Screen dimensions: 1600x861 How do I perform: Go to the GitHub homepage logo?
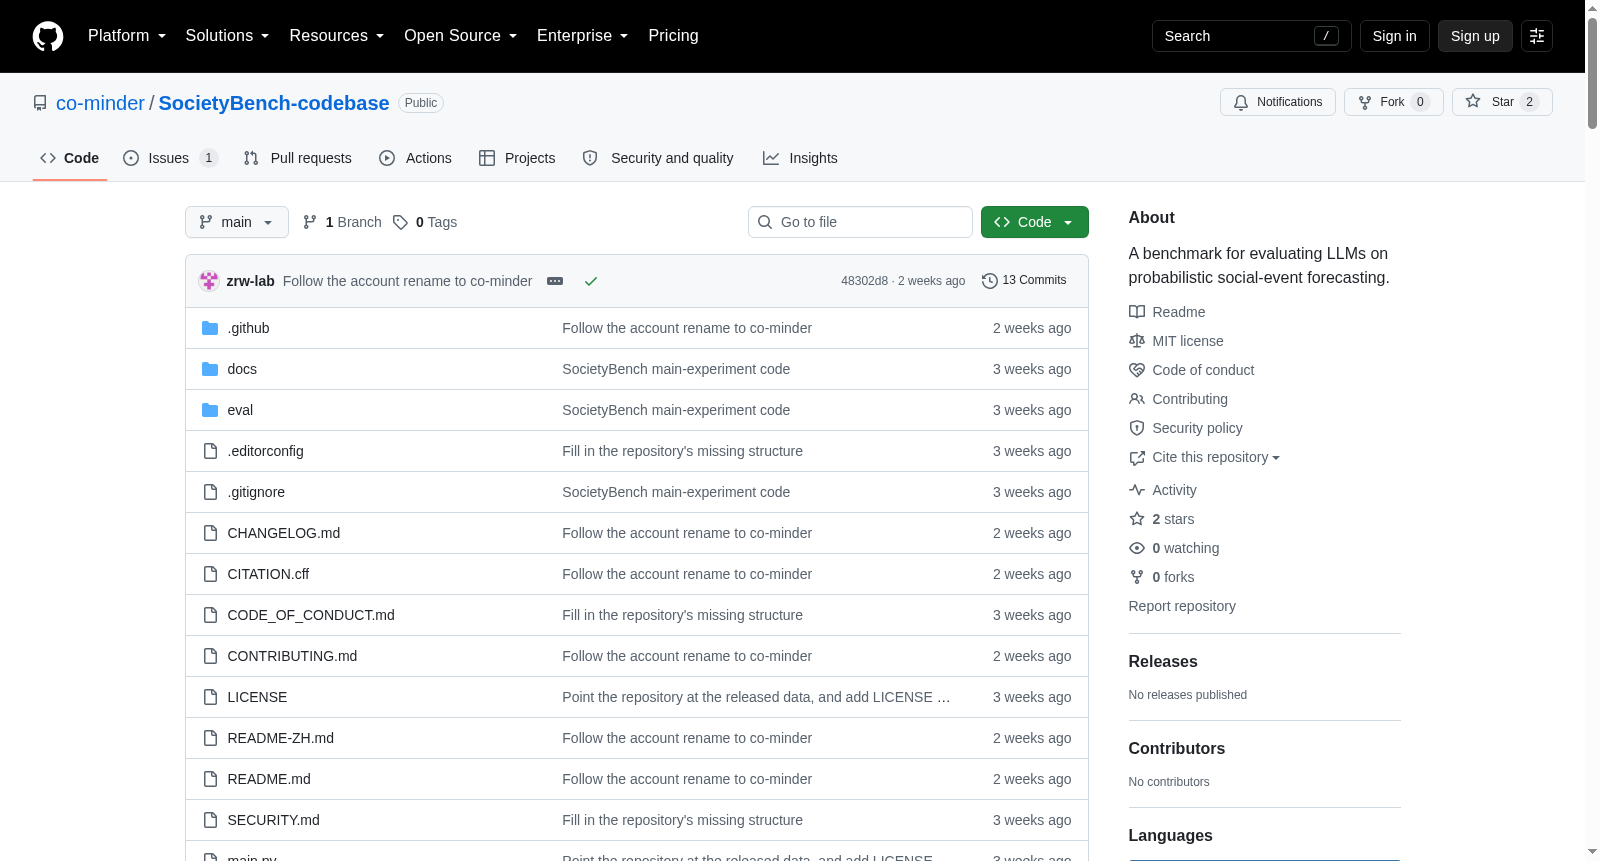click(48, 36)
